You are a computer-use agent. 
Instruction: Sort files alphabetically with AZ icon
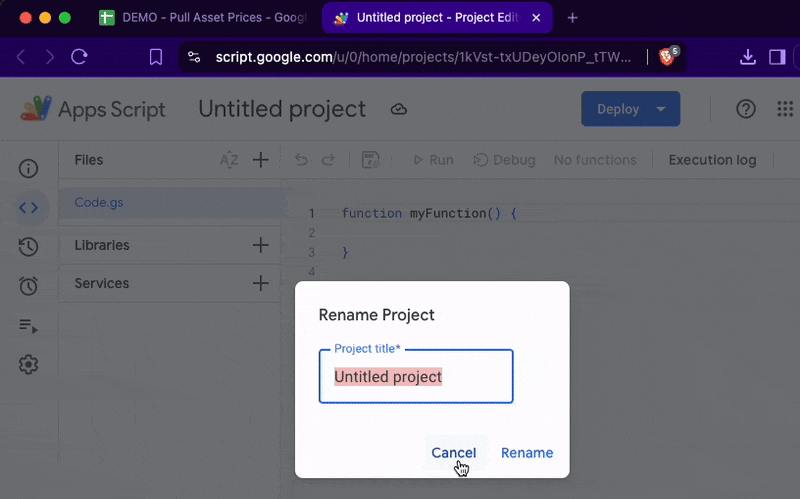[229, 160]
